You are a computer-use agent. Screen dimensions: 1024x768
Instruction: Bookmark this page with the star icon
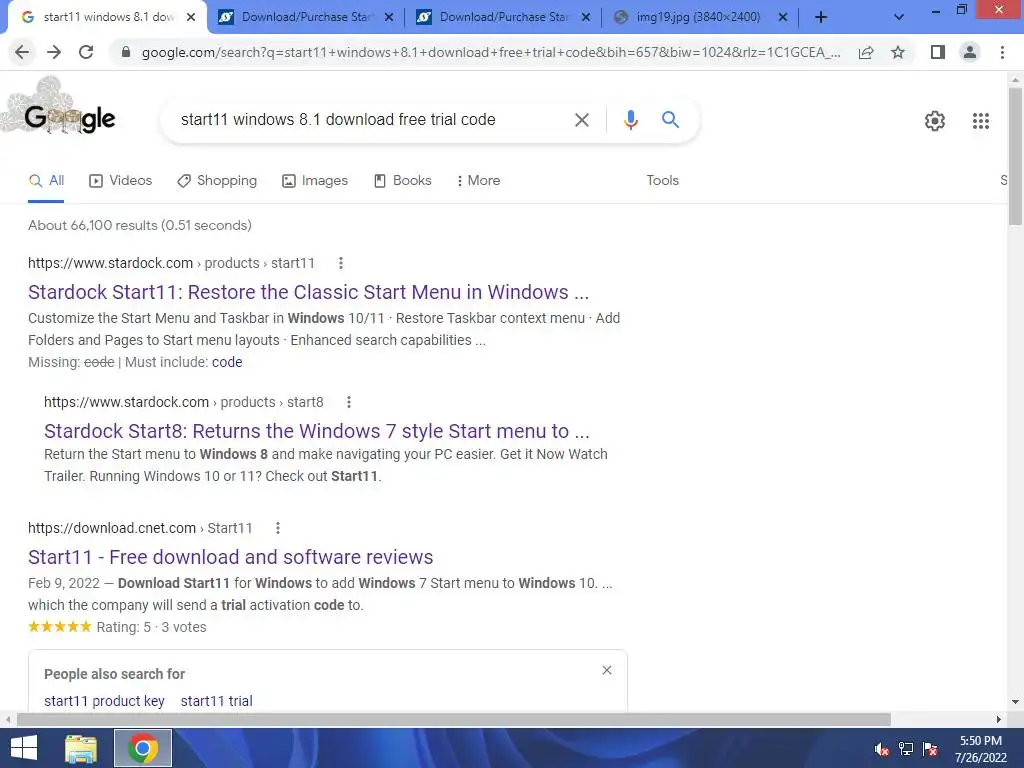(x=898, y=52)
